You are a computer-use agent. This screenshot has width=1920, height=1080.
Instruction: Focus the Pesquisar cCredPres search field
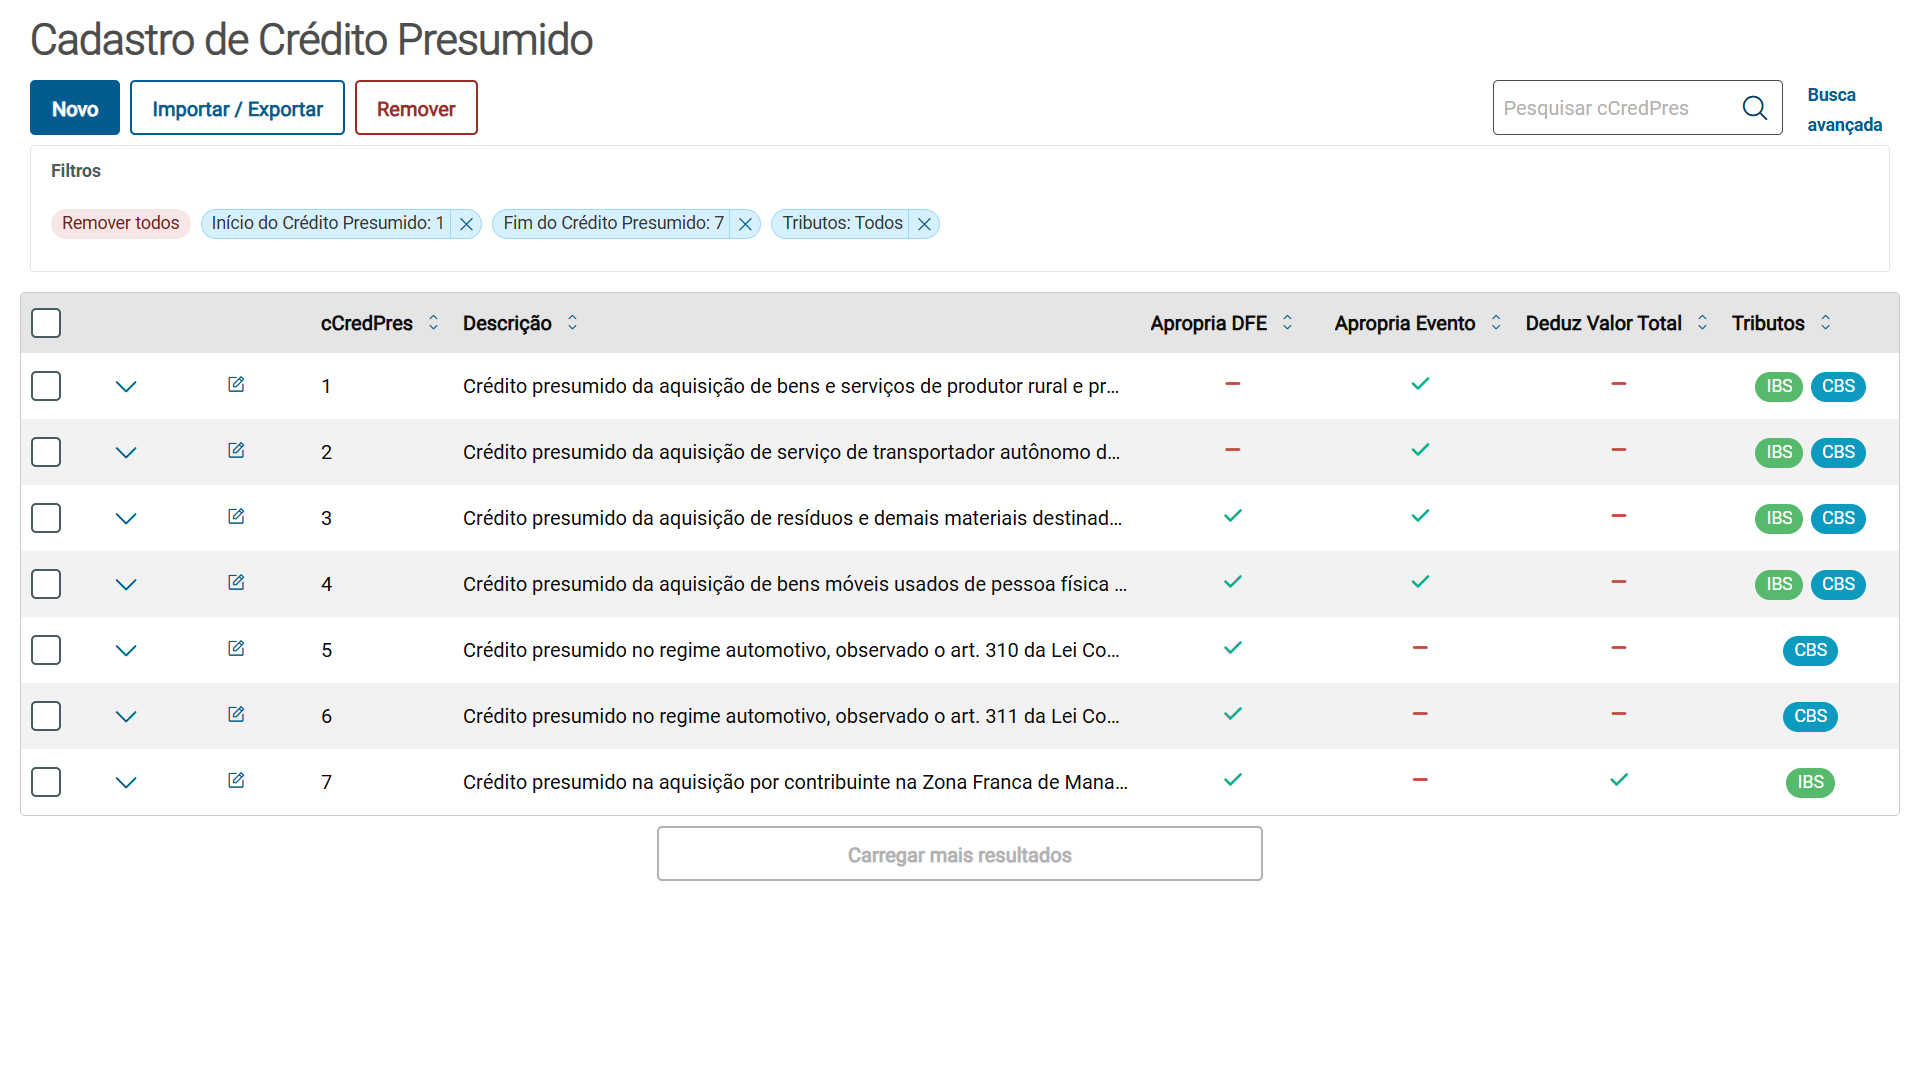coord(1615,108)
